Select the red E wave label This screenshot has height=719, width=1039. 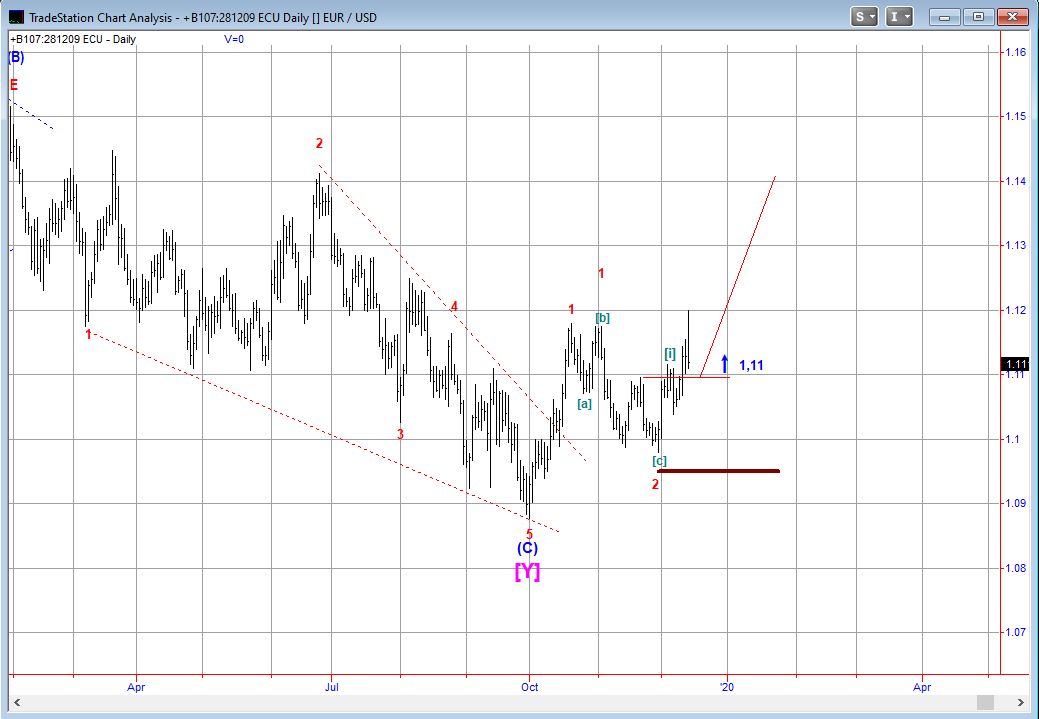point(13,85)
